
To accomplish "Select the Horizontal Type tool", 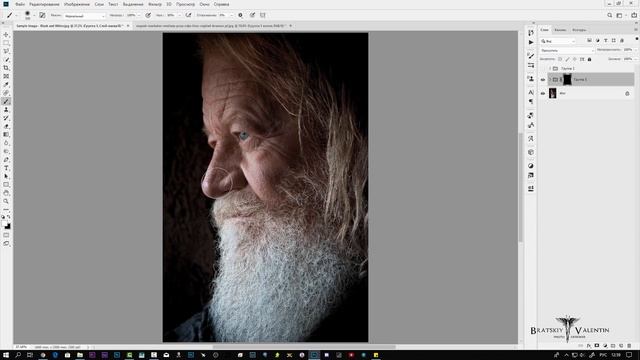I will (6, 168).
